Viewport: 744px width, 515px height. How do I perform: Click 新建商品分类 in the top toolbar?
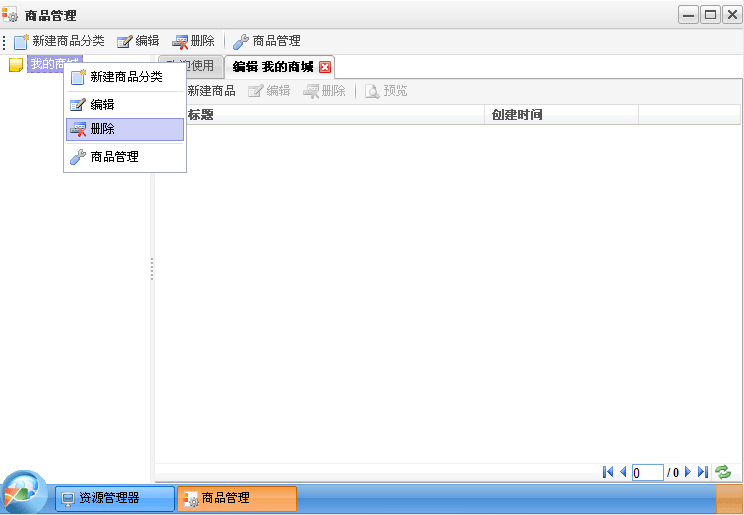coord(59,41)
